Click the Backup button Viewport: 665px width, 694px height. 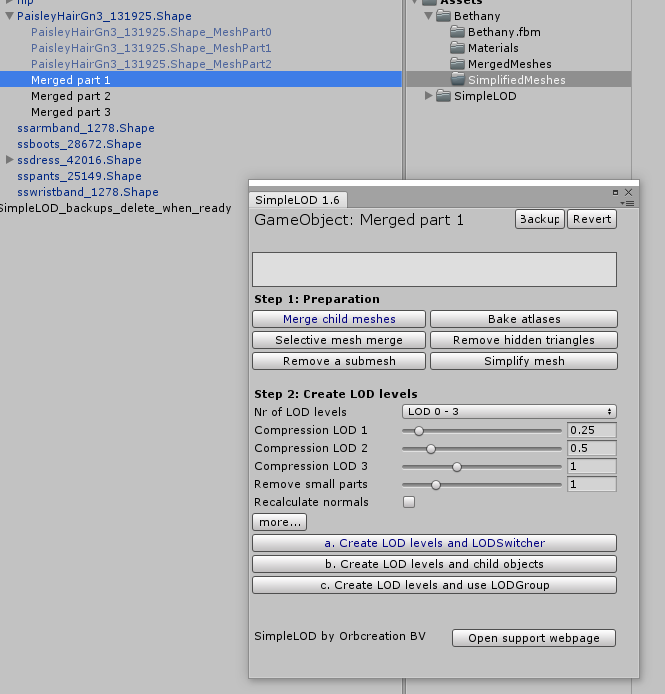coord(540,219)
